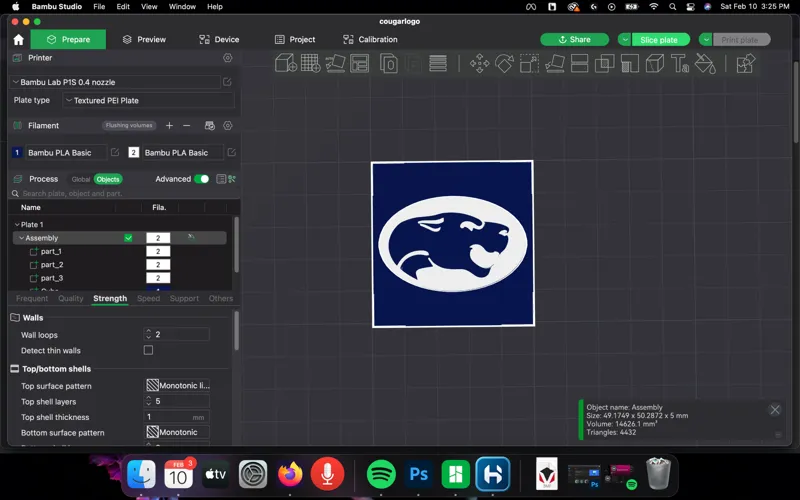
Task: Switch to the Project tab
Action: 294,39
